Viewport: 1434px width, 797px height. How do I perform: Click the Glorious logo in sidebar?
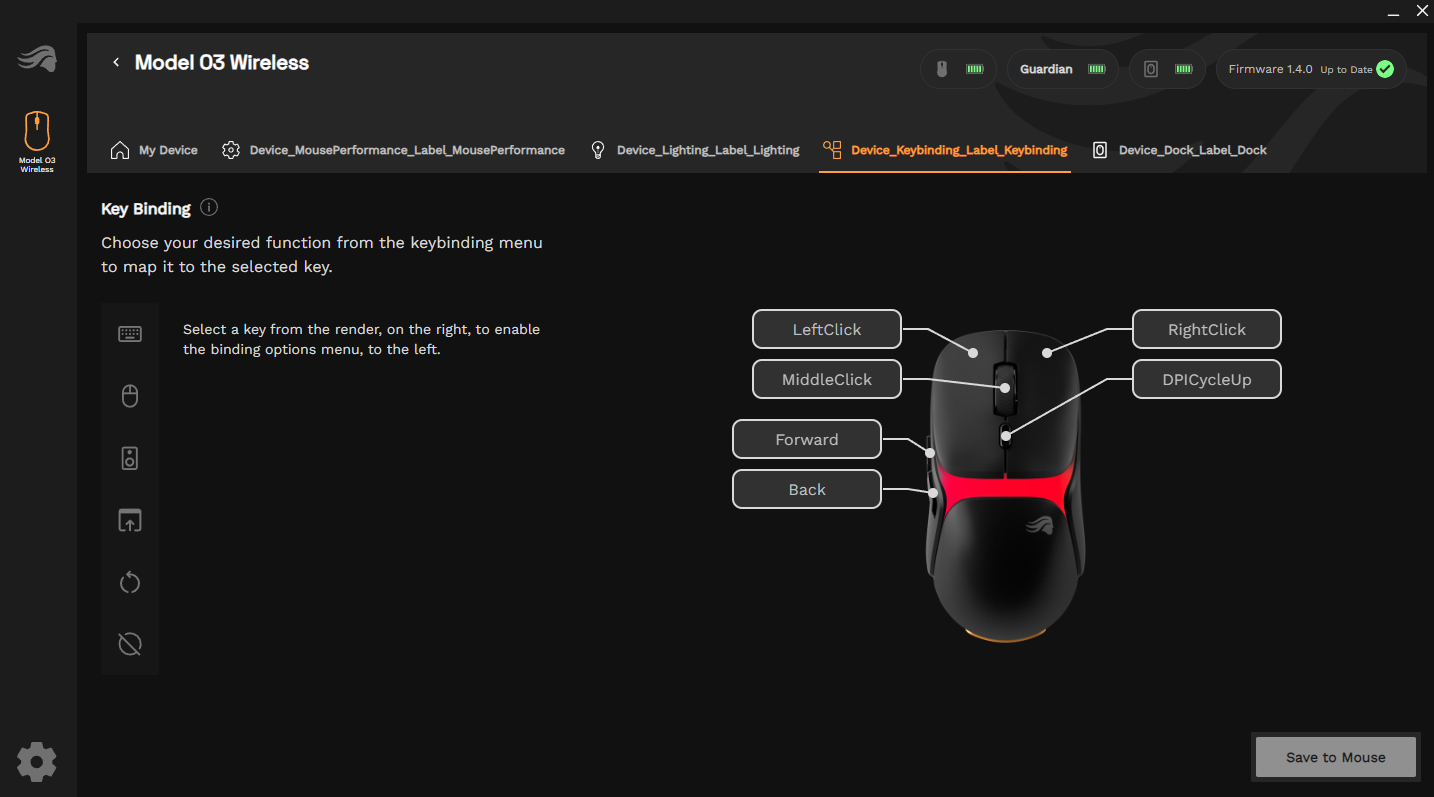(x=37, y=60)
